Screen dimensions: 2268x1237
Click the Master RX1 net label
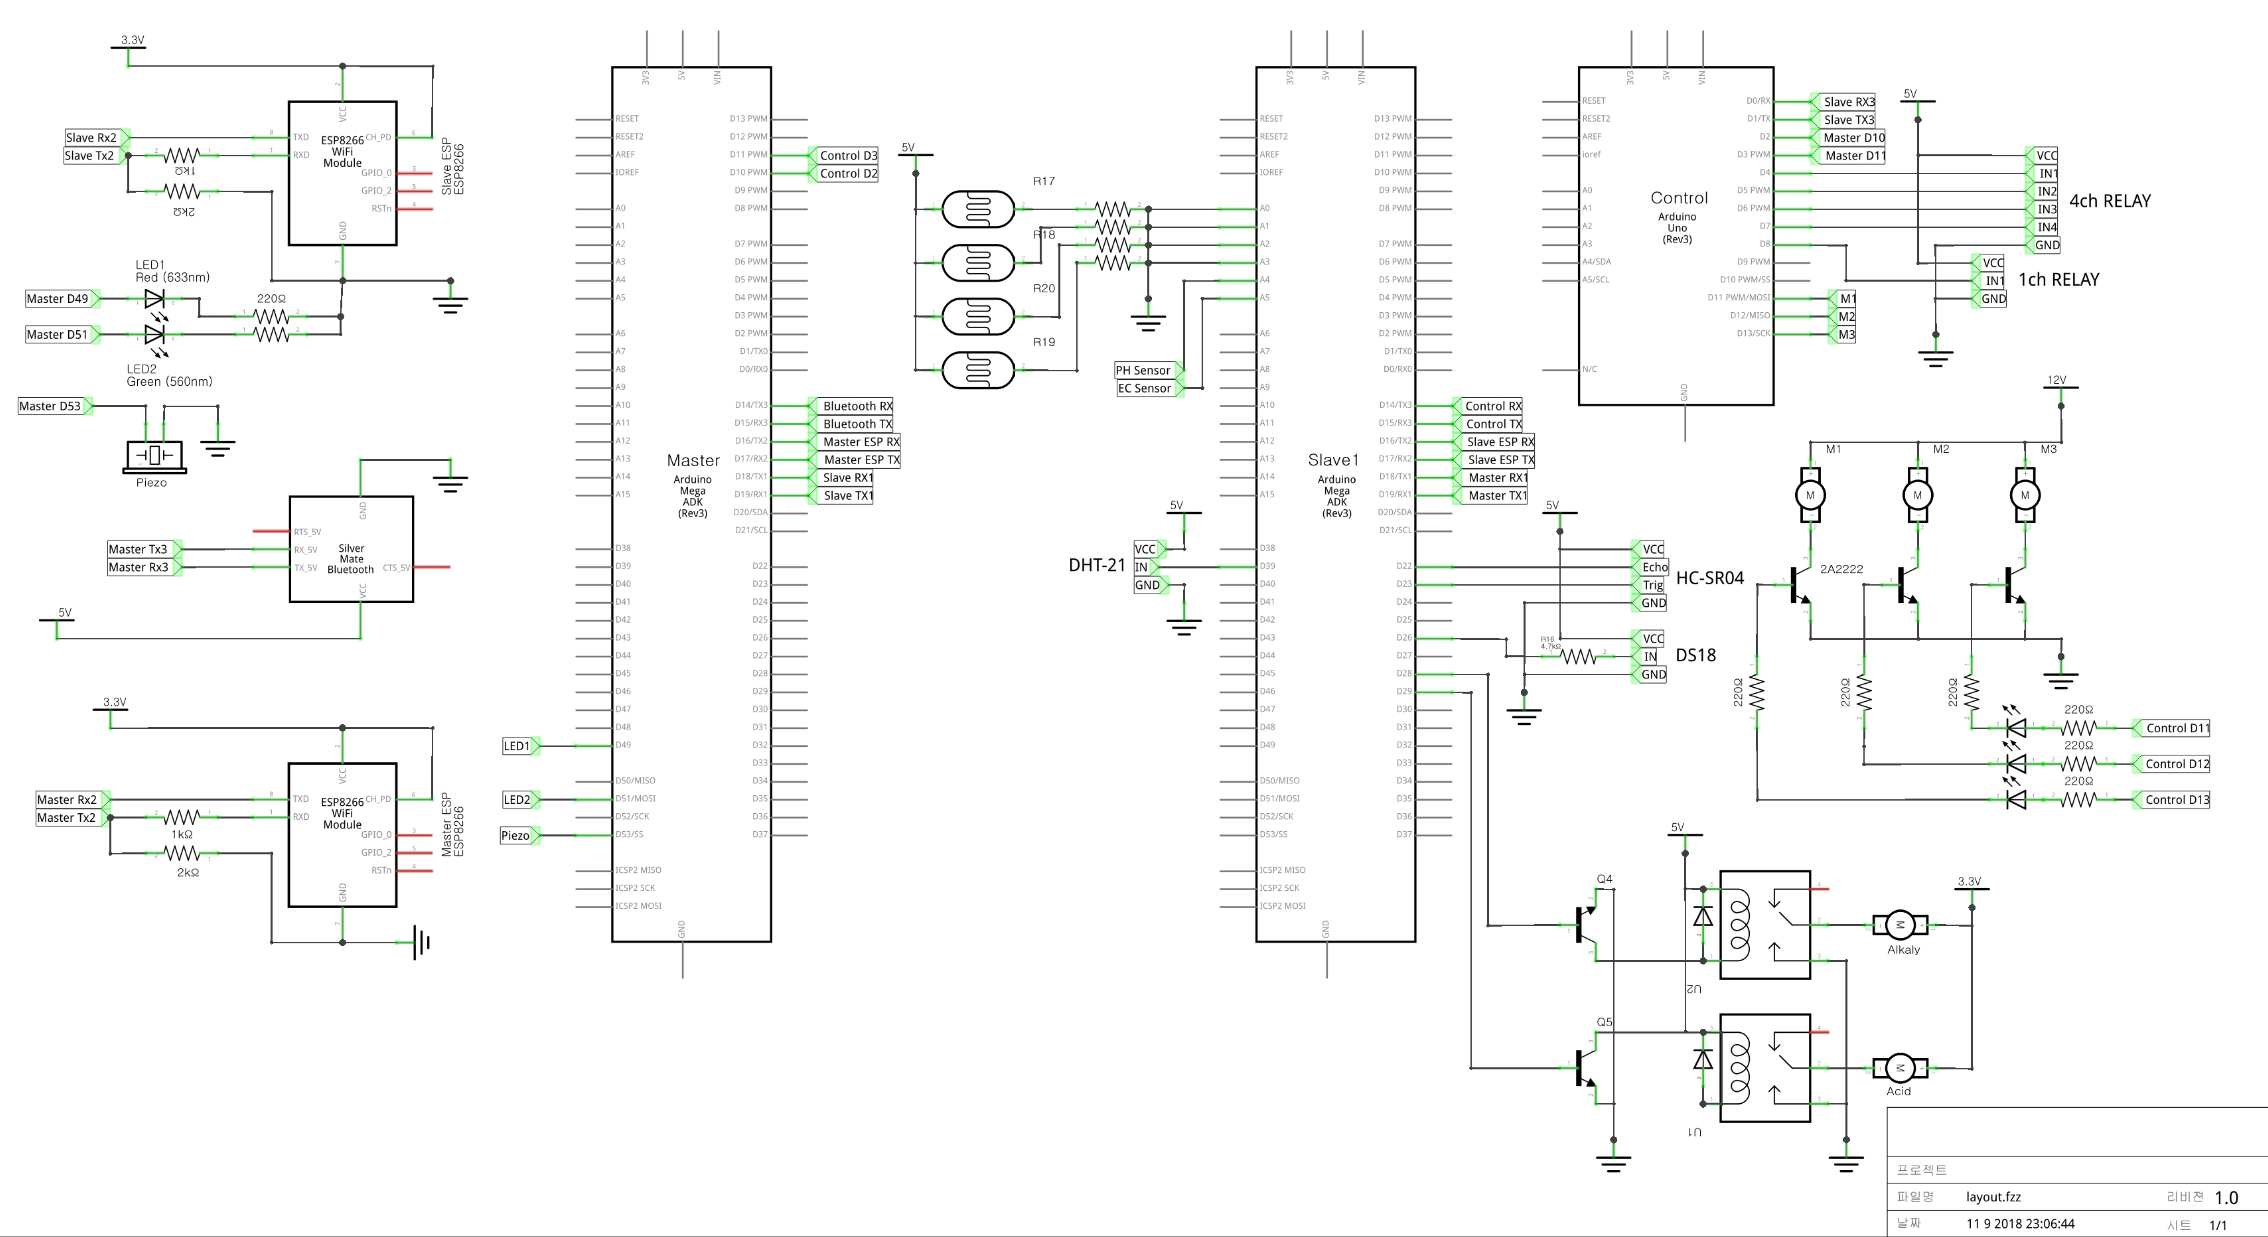point(1490,478)
